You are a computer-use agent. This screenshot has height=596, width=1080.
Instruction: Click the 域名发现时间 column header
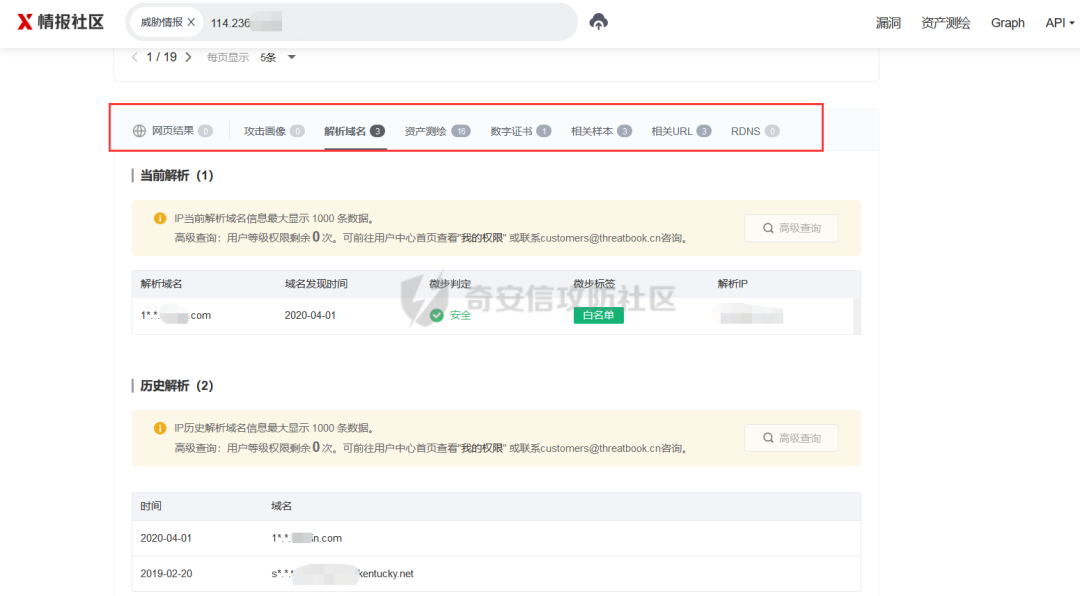tap(316, 284)
